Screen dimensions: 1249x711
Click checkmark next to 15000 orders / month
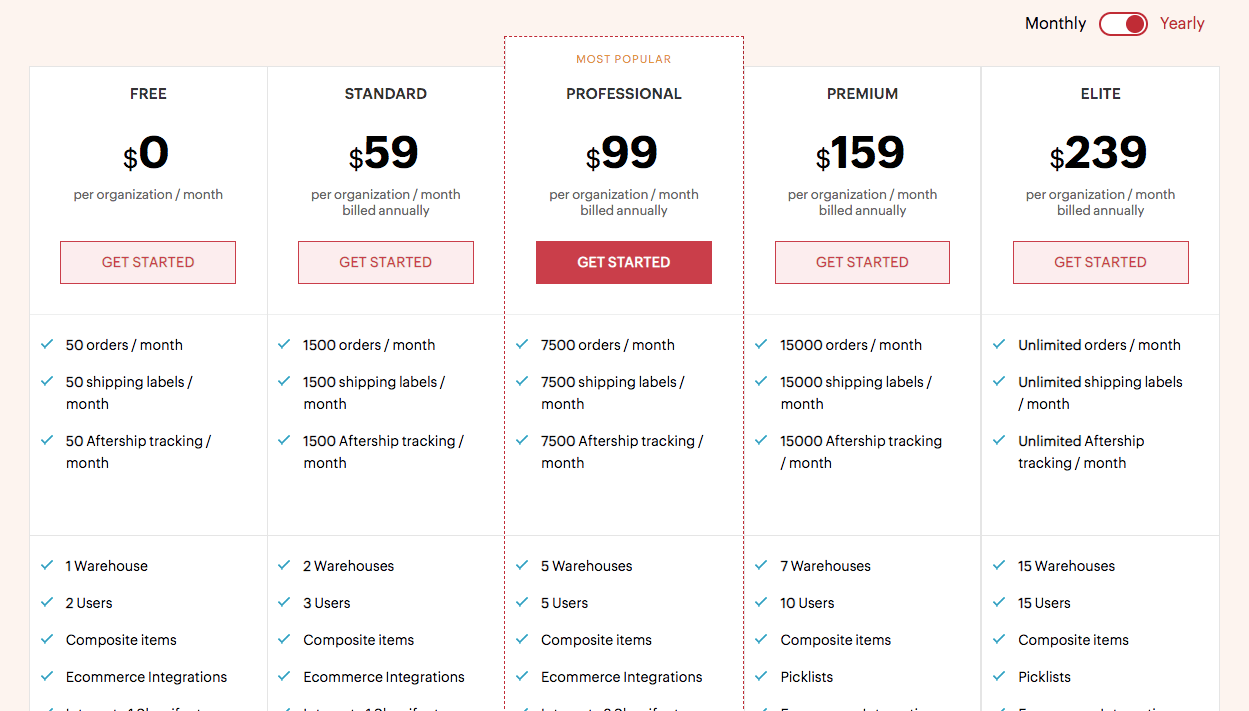761,344
